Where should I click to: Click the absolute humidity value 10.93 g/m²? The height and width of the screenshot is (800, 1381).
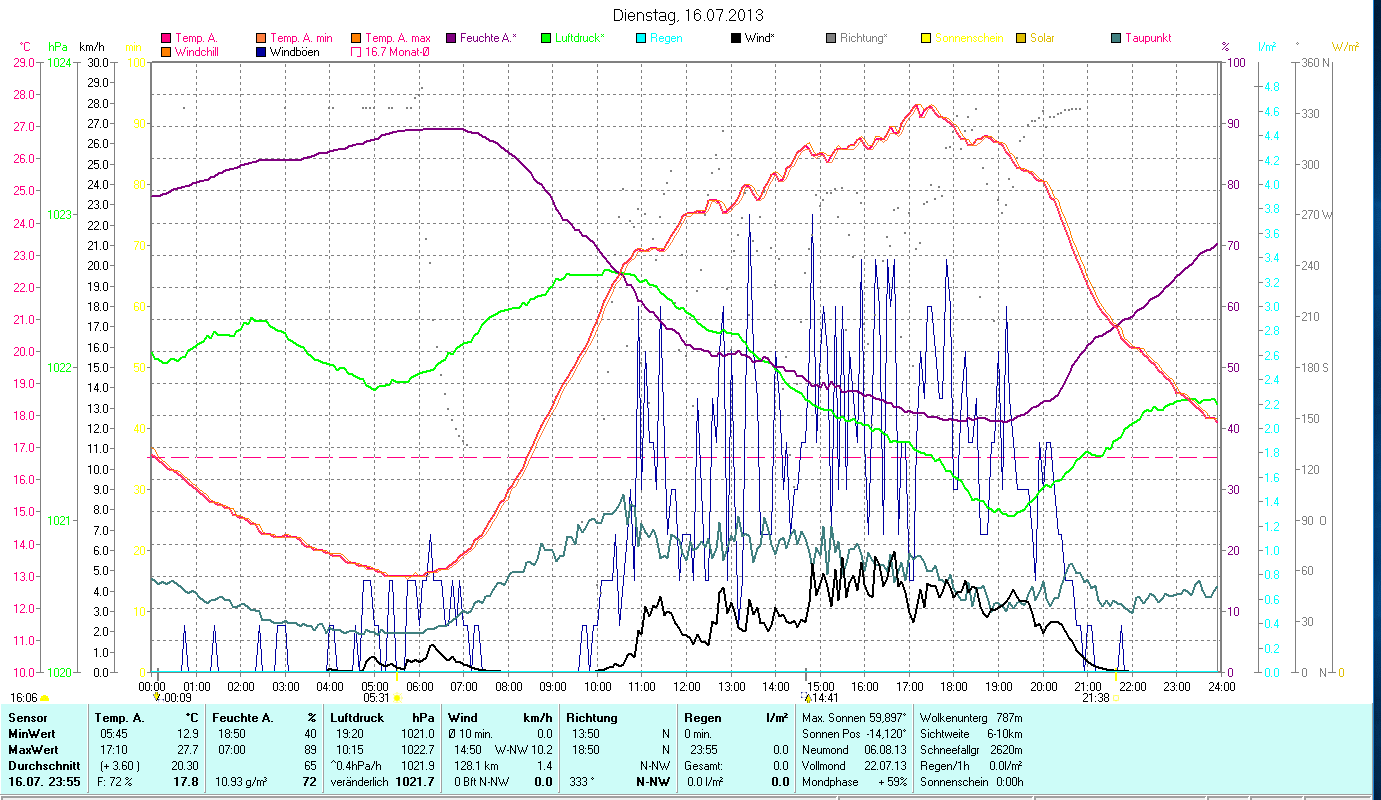(241, 782)
